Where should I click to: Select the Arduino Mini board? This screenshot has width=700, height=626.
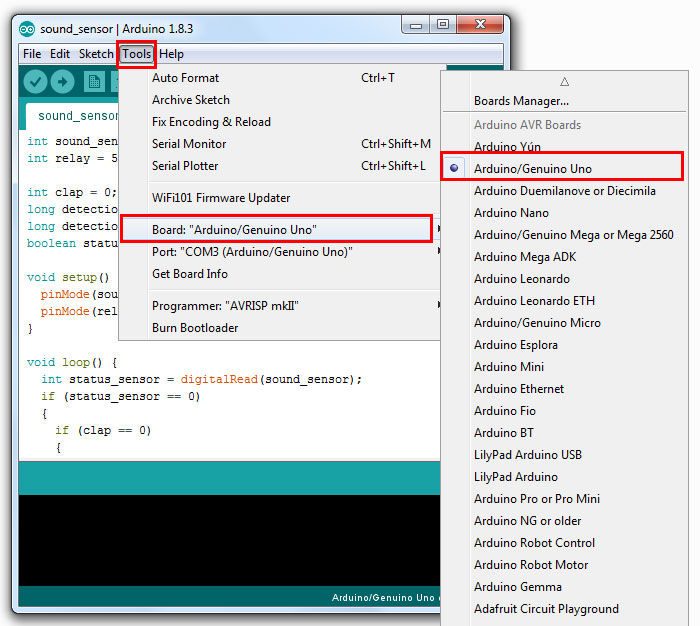point(565,367)
